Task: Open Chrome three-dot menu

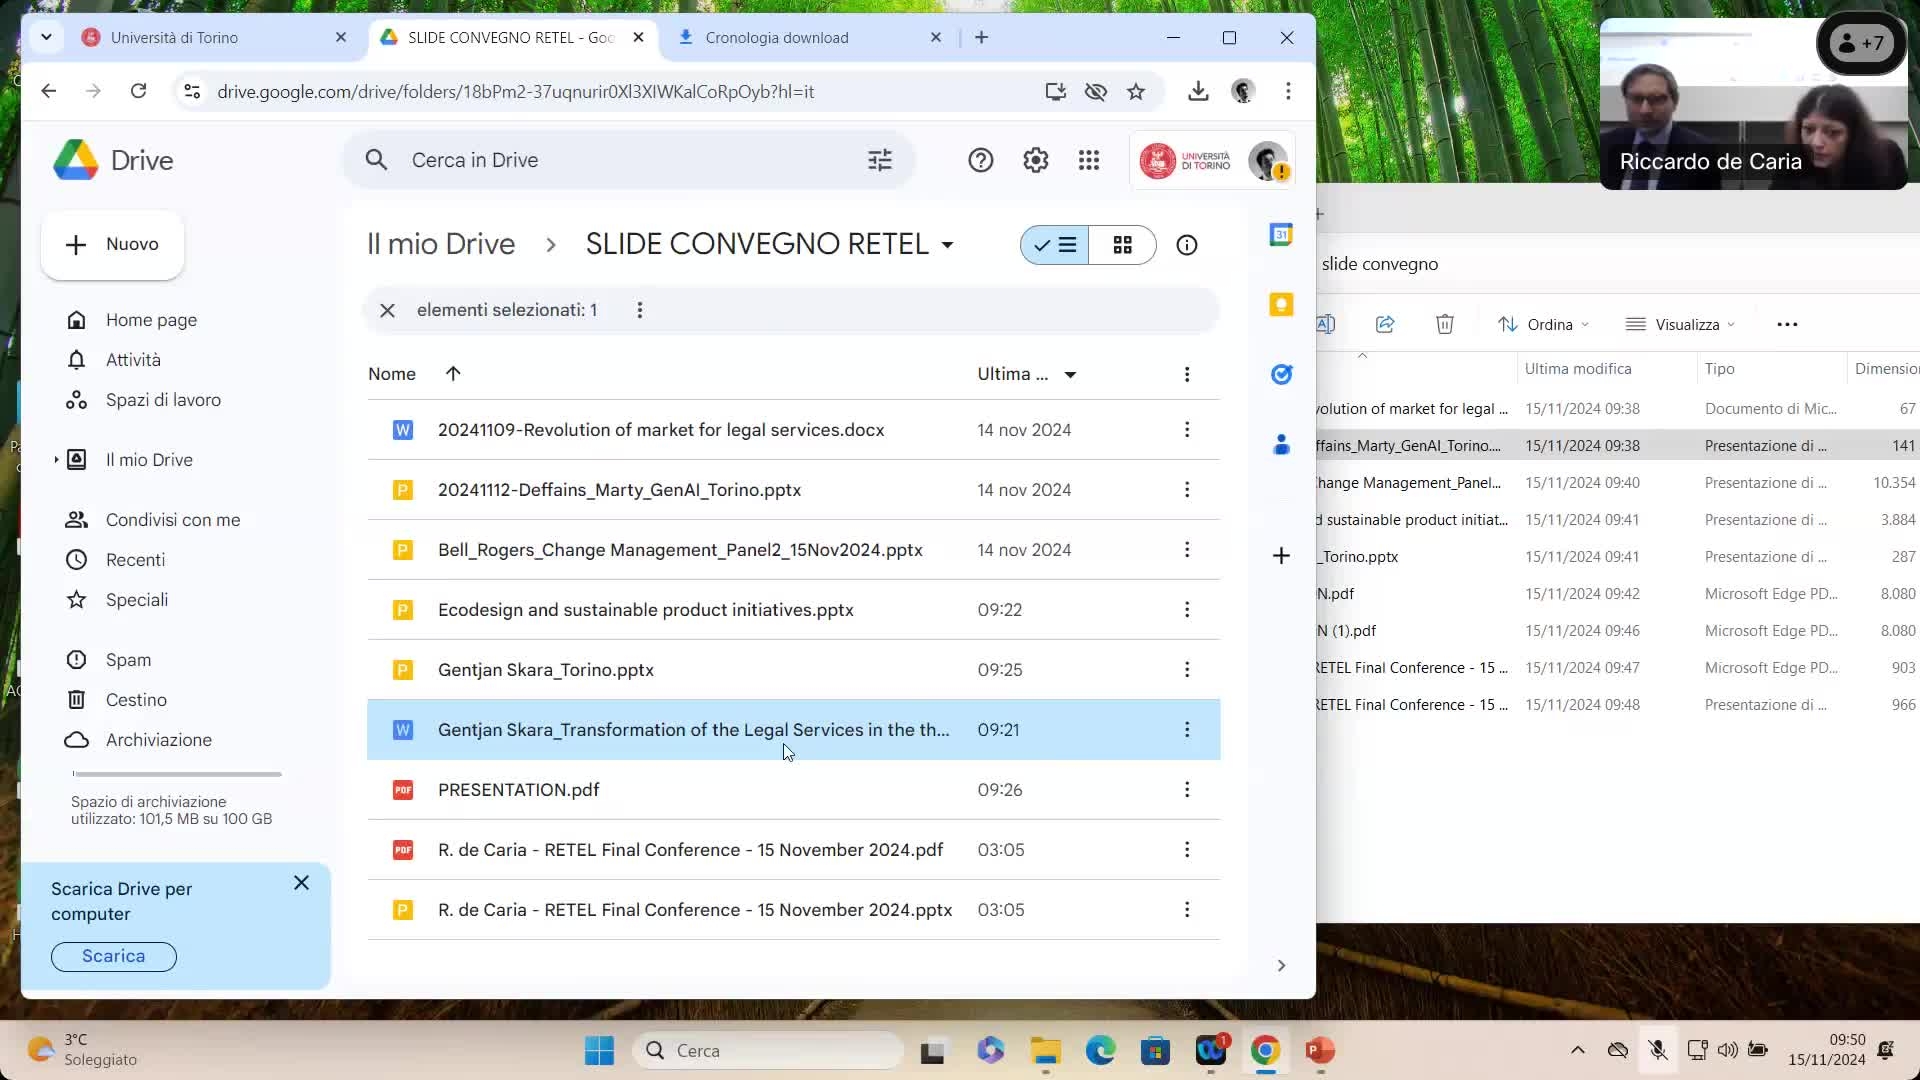Action: [x=1288, y=92]
